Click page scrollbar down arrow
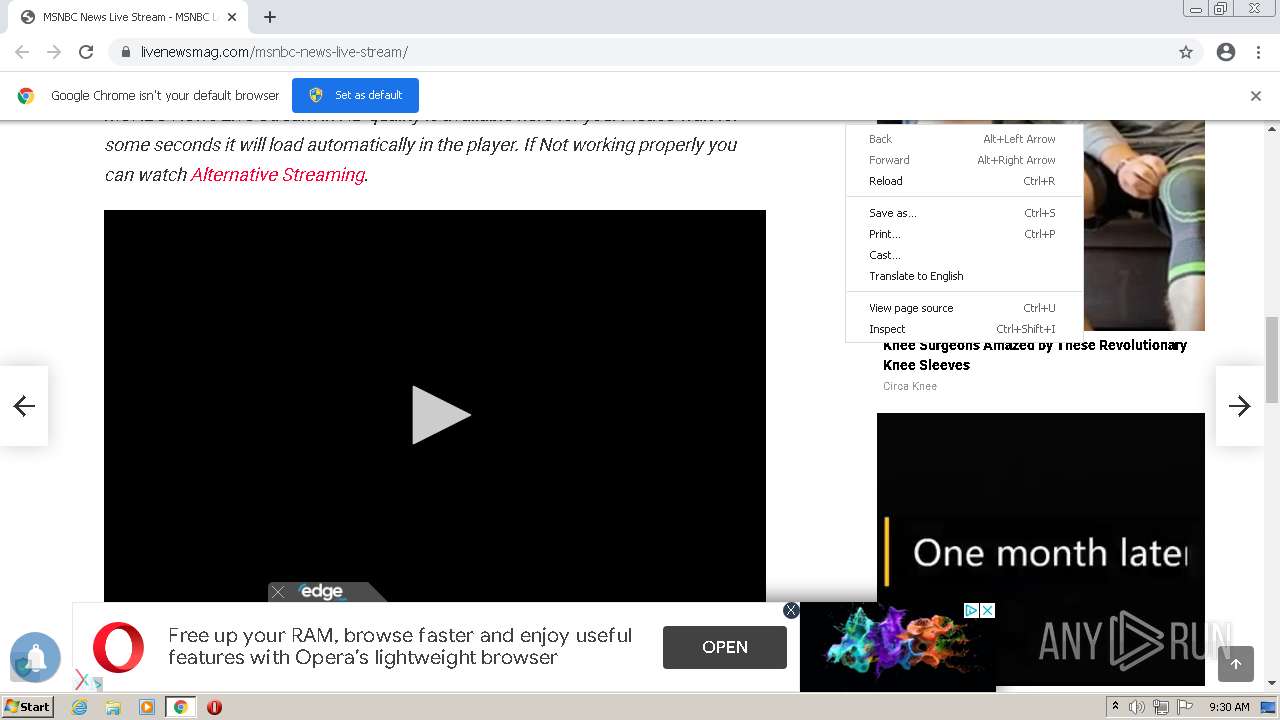Screen dimensions: 1280x720 [1272, 683]
